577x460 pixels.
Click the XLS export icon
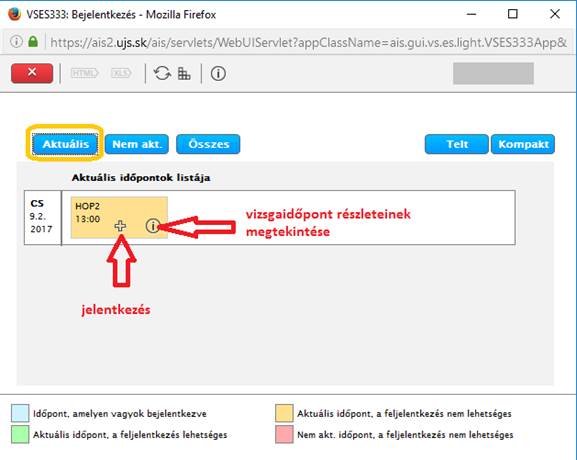(121, 73)
